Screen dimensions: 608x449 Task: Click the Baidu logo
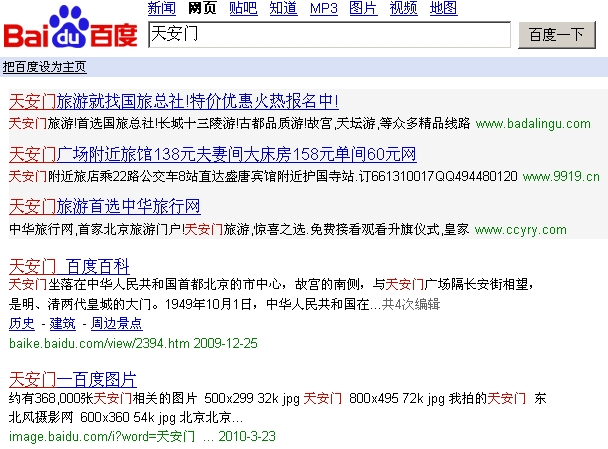pos(71,28)
